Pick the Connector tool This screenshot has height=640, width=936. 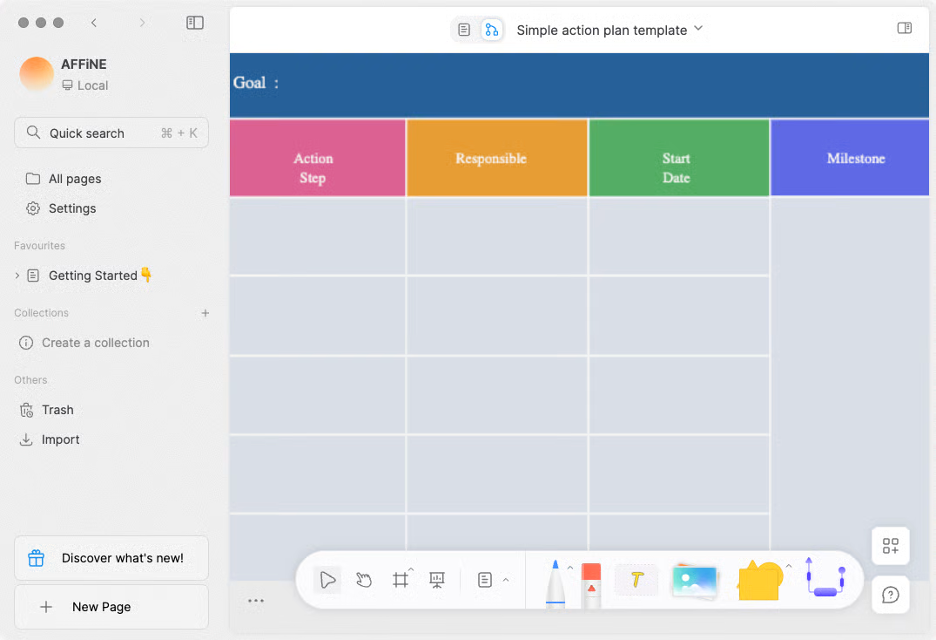(x=825, y=580)
